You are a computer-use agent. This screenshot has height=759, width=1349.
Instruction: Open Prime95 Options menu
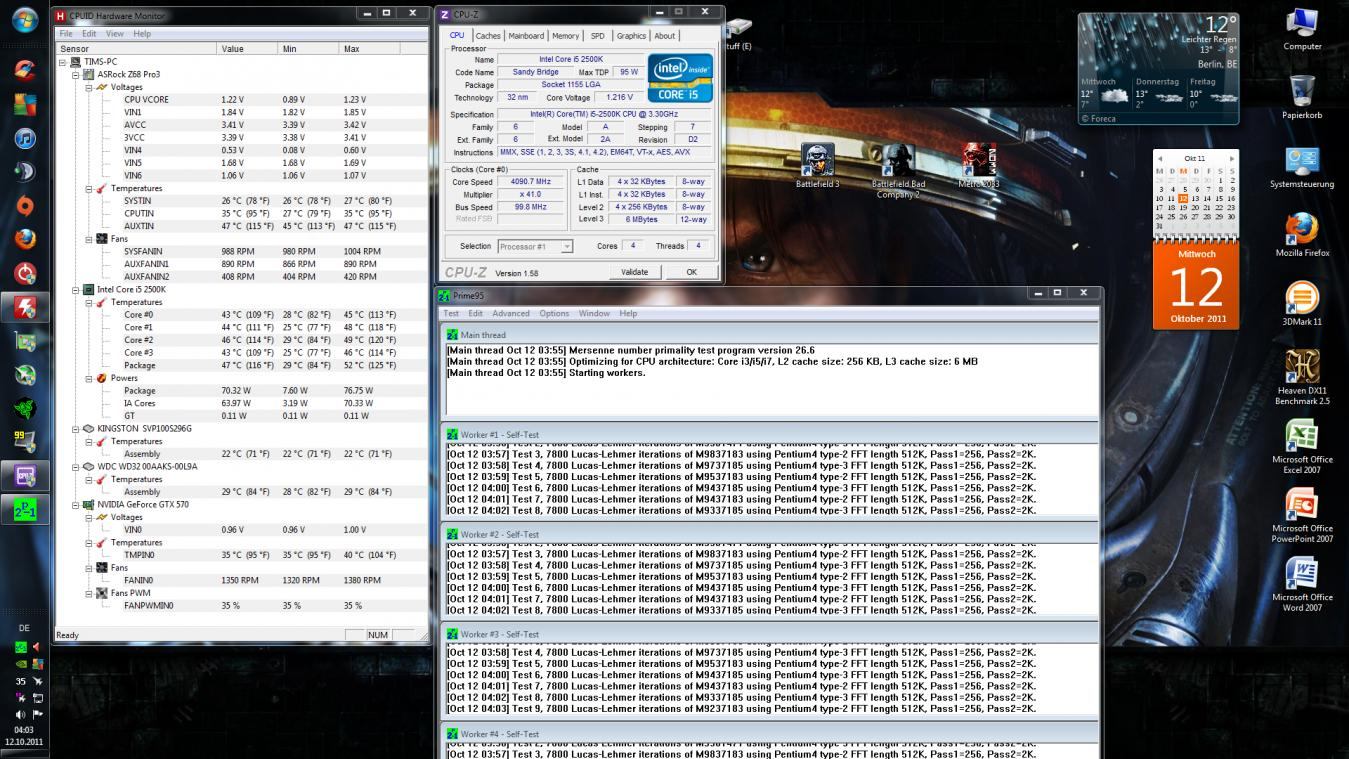coord(554,313)
